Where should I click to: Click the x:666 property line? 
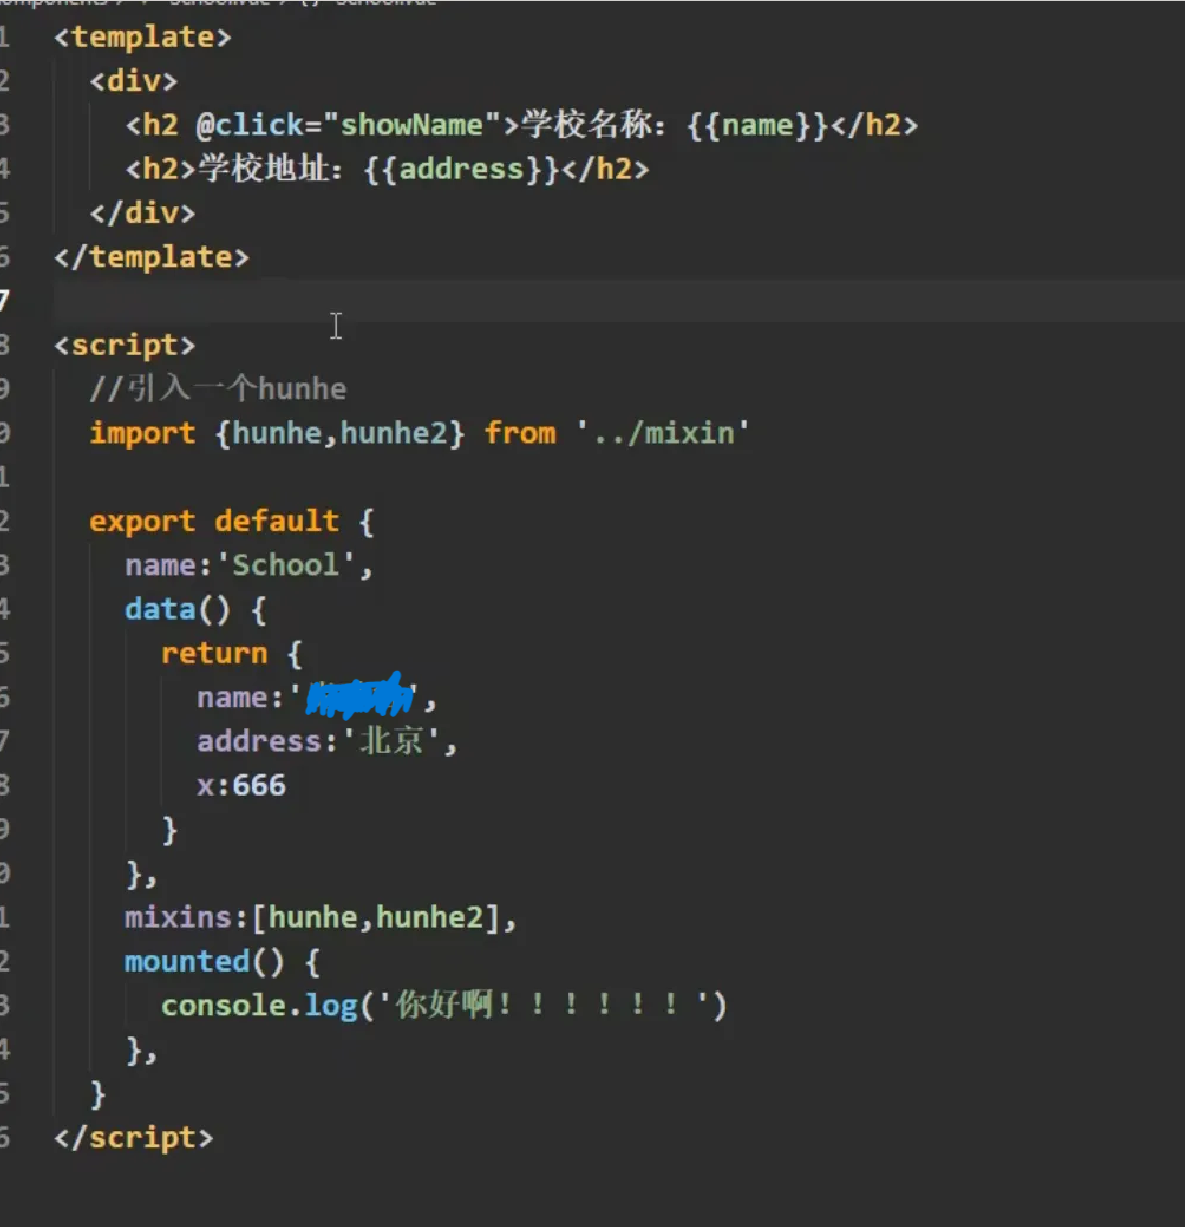(x=241, y=785)
